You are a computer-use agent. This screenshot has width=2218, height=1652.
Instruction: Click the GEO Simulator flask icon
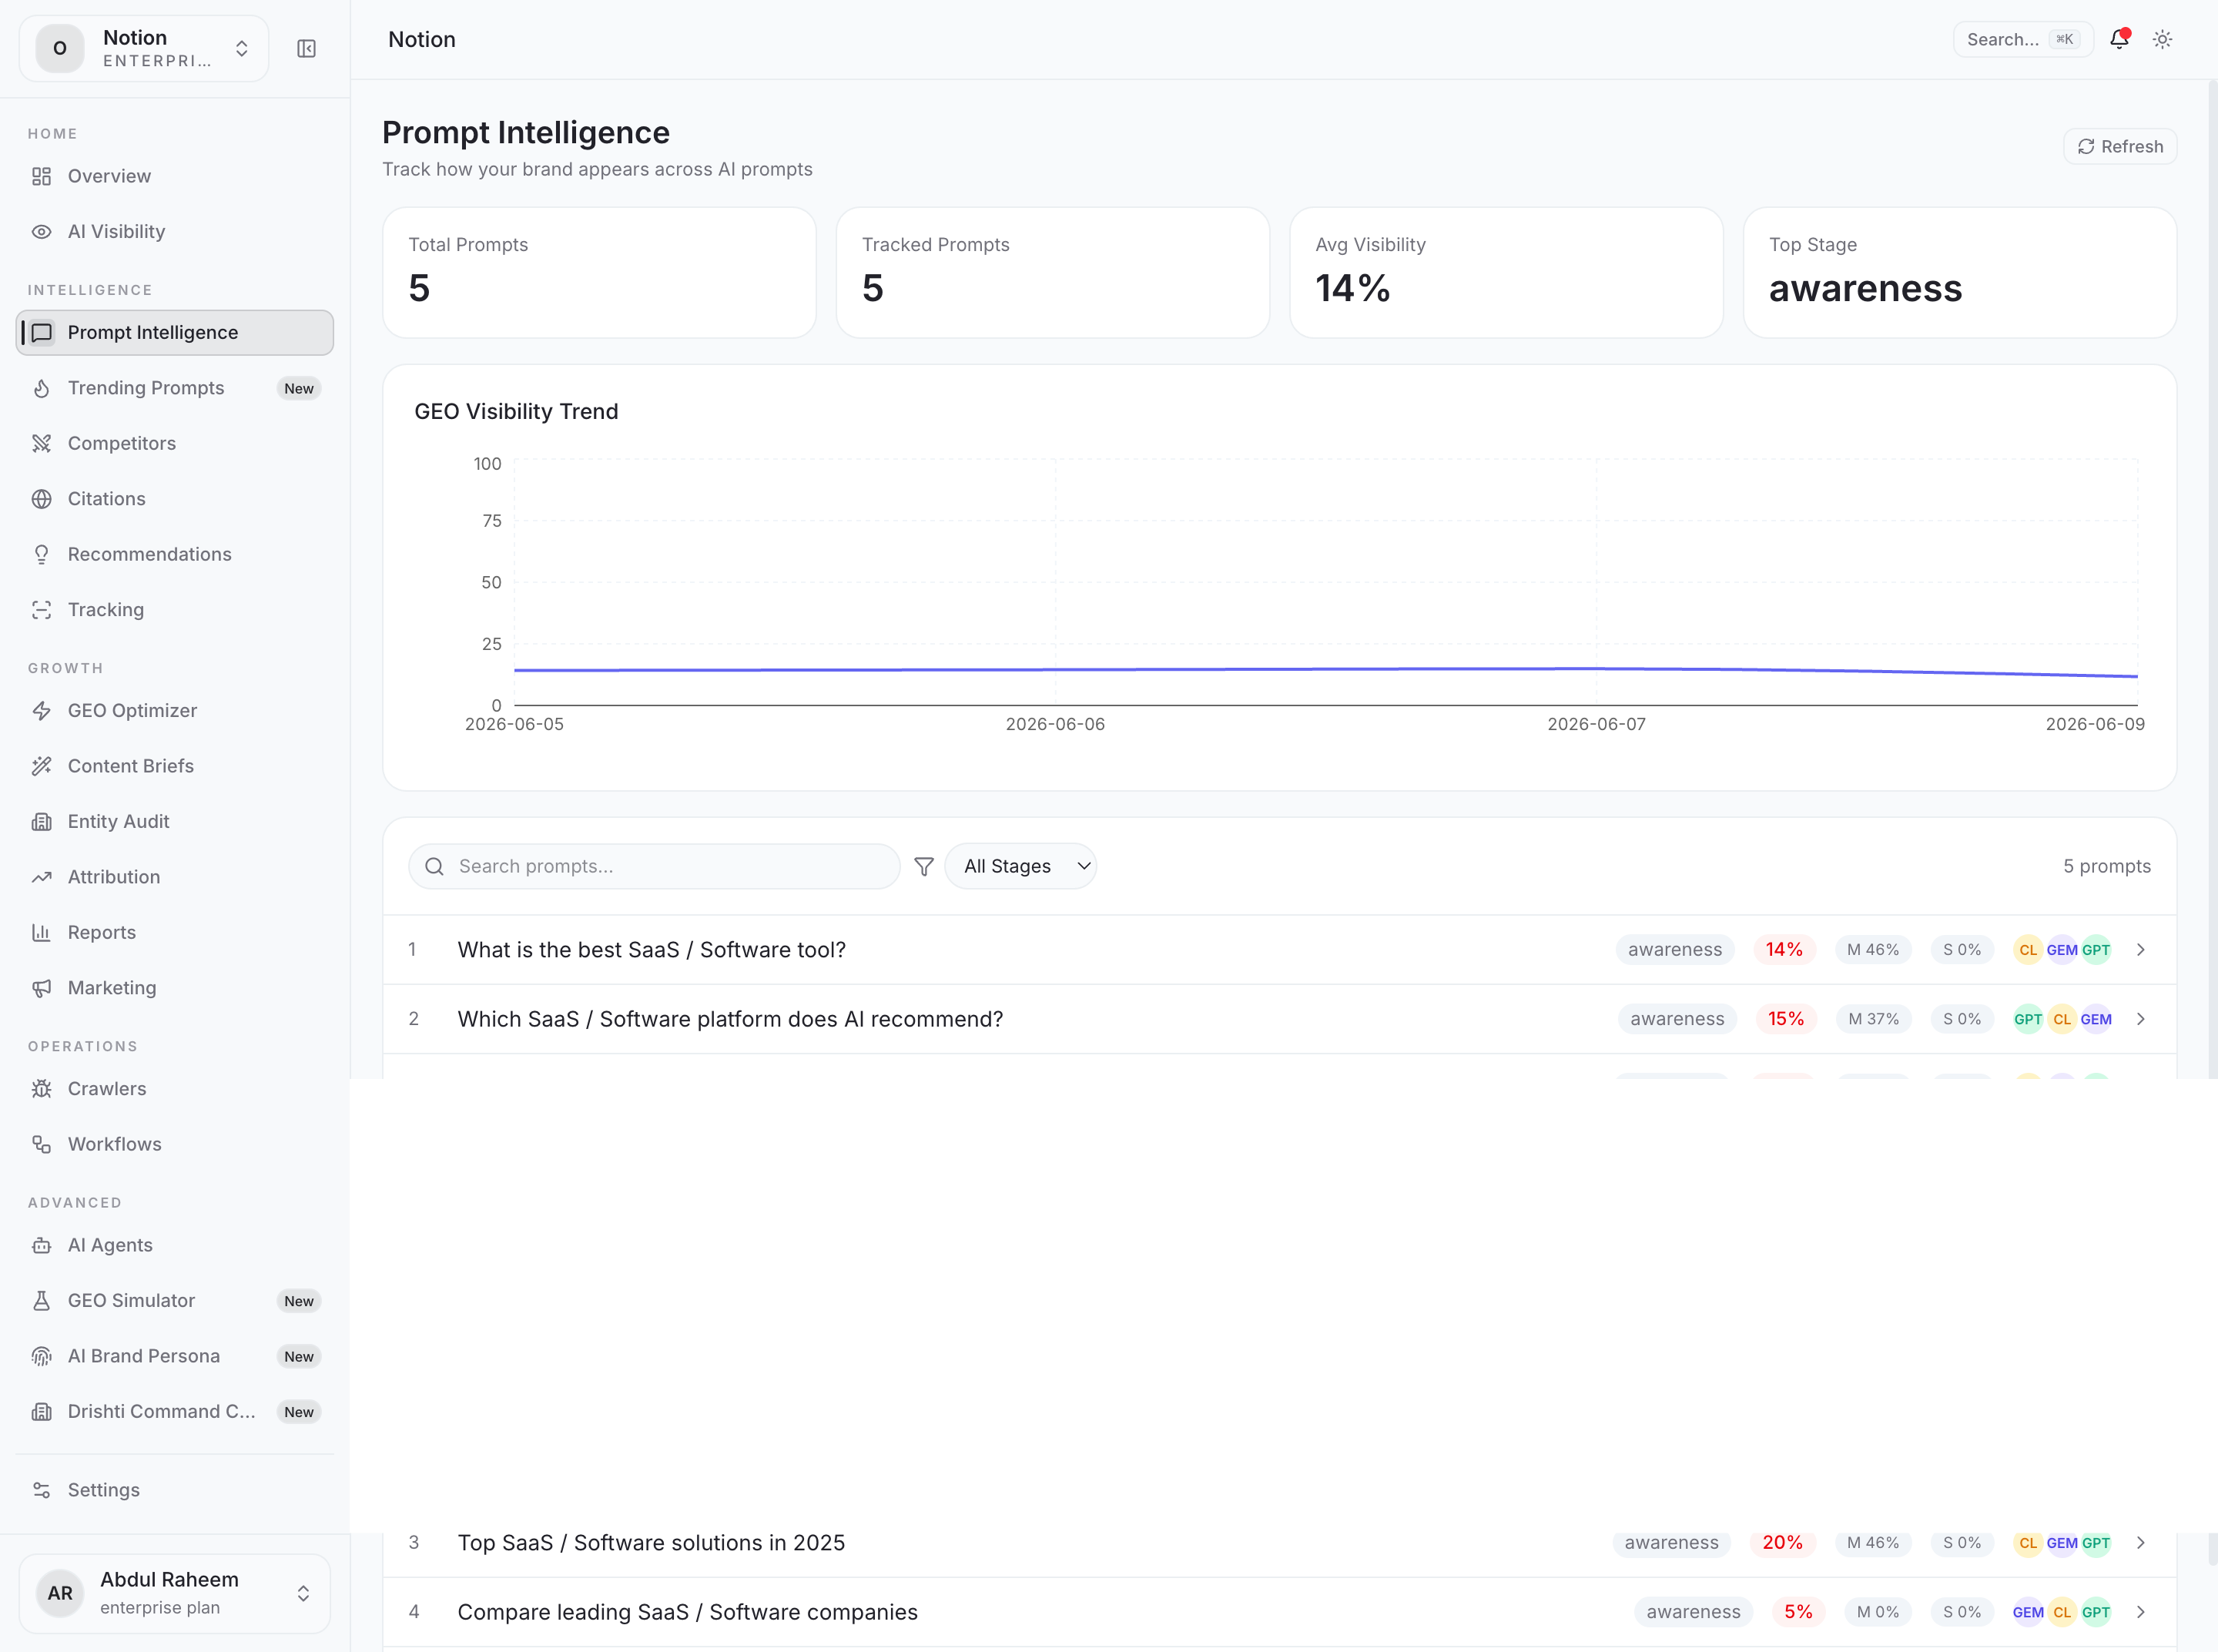pos(41,1301)
